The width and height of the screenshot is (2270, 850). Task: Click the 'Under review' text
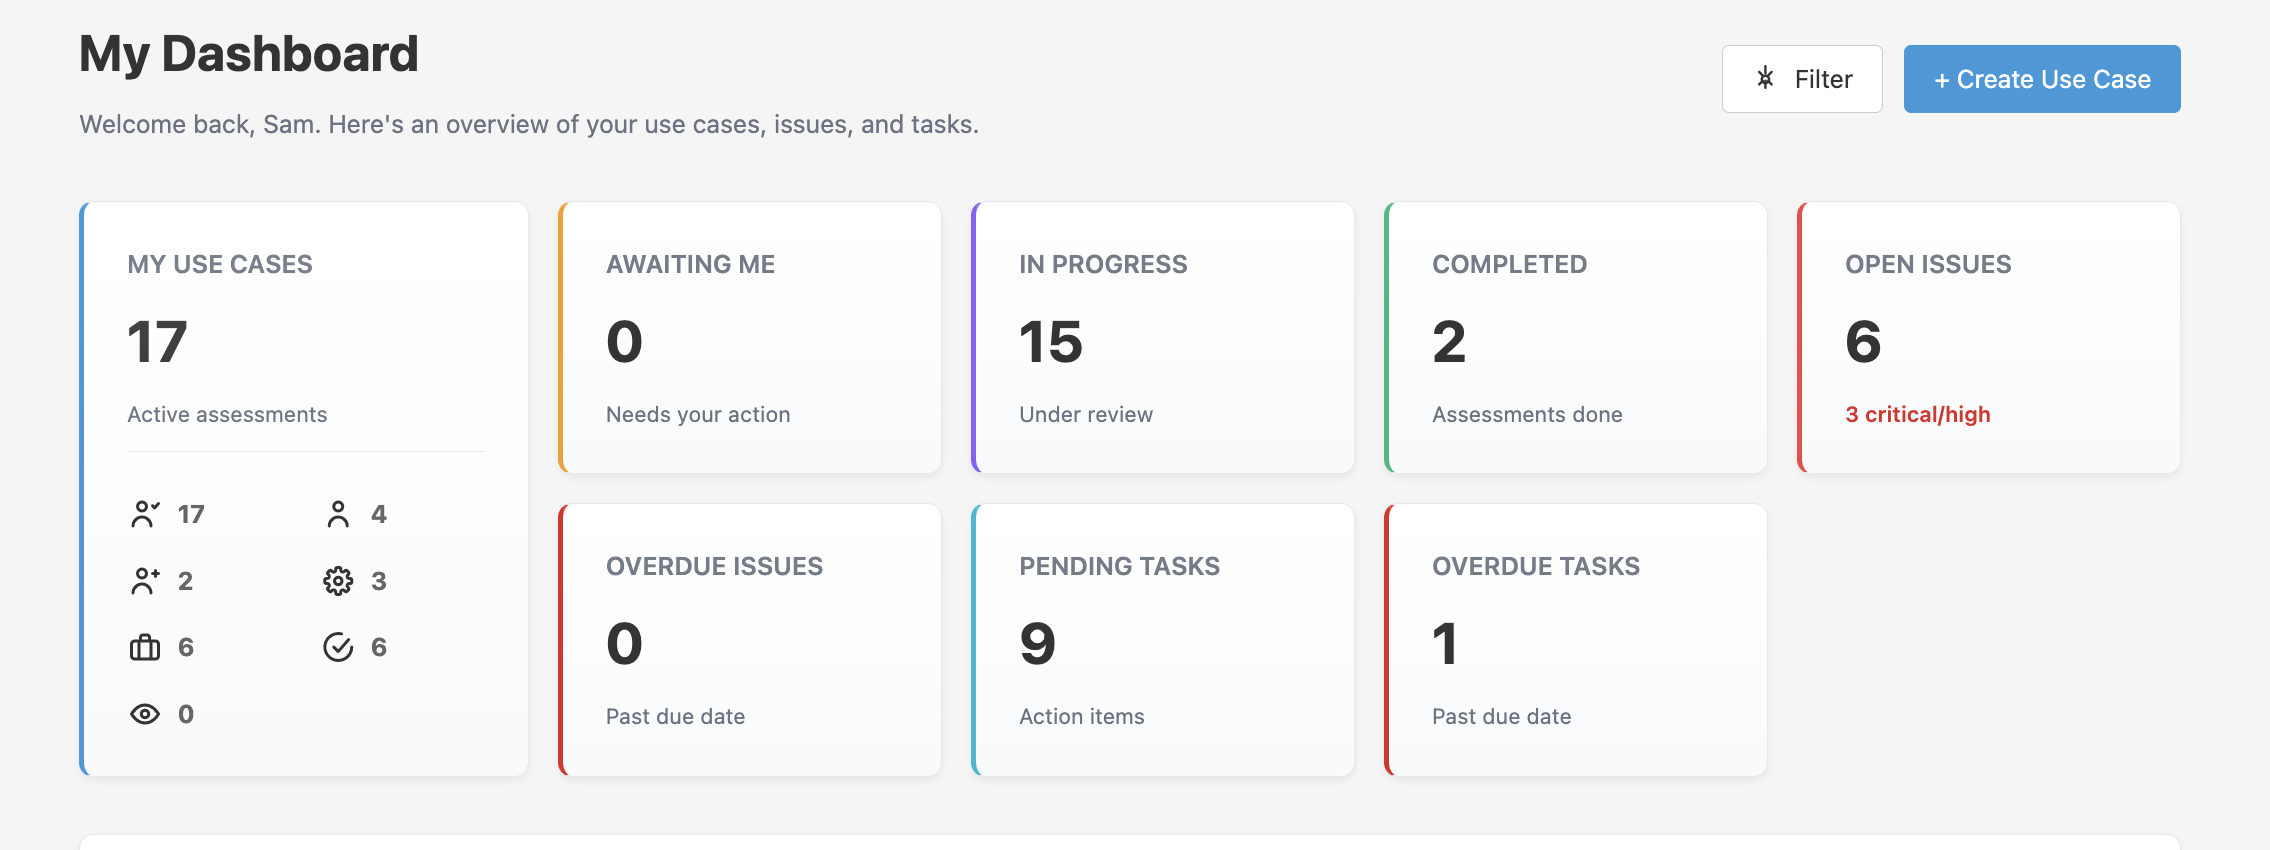coord(1086,414)
